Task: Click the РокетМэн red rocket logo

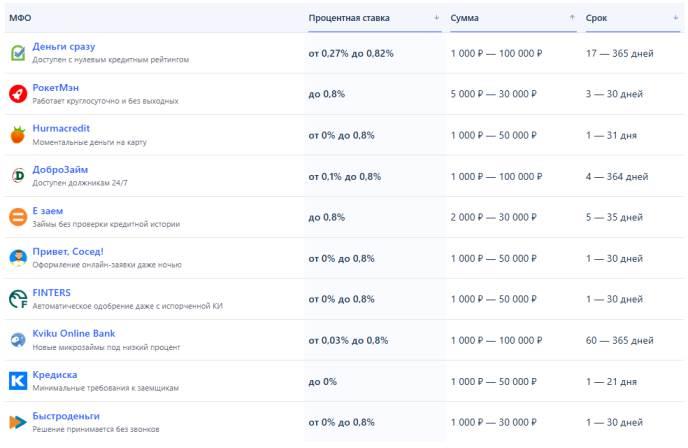Action: (x=17, y=94)
